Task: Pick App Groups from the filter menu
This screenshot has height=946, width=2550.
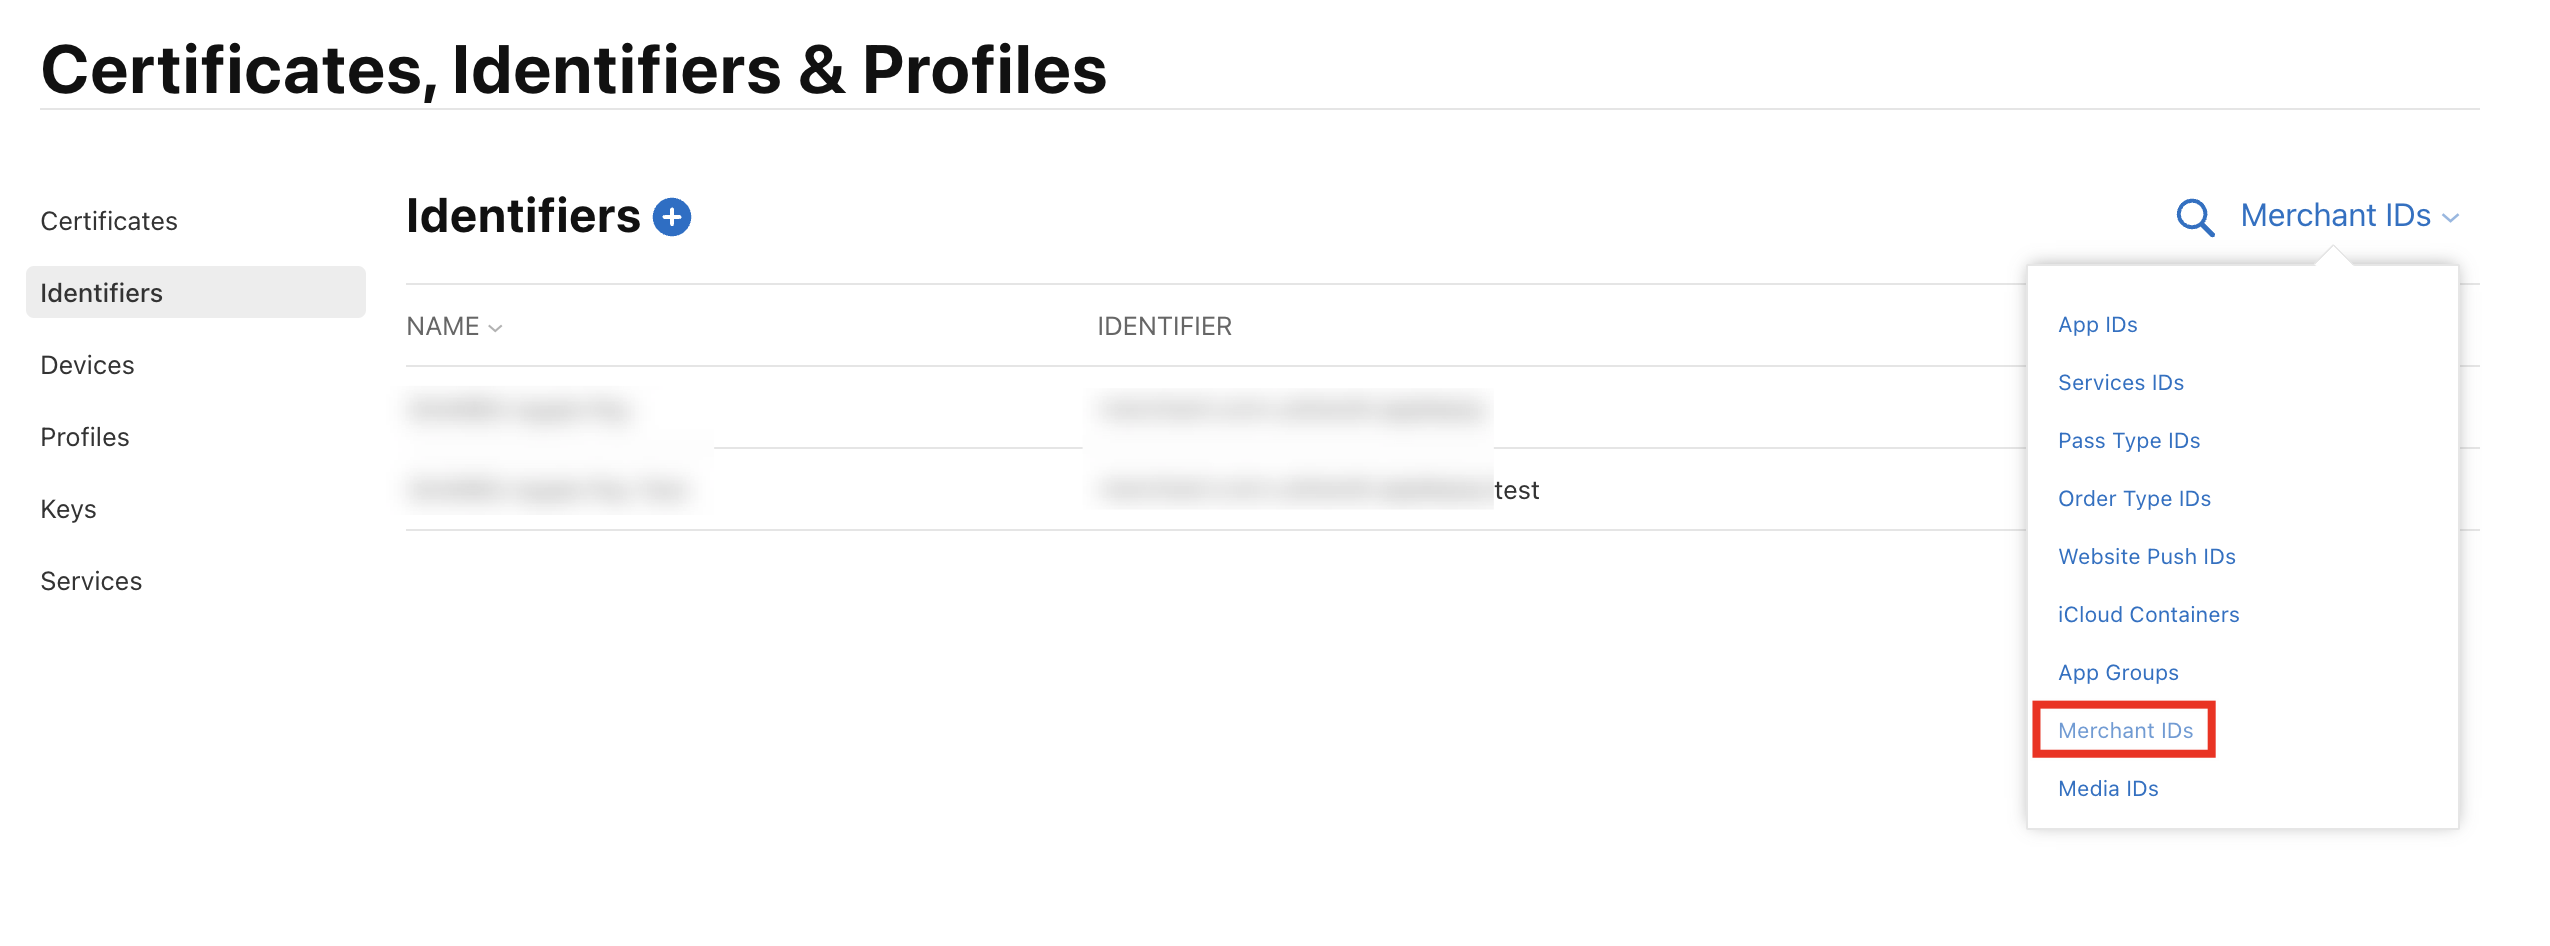Action: click(2118, 673)
